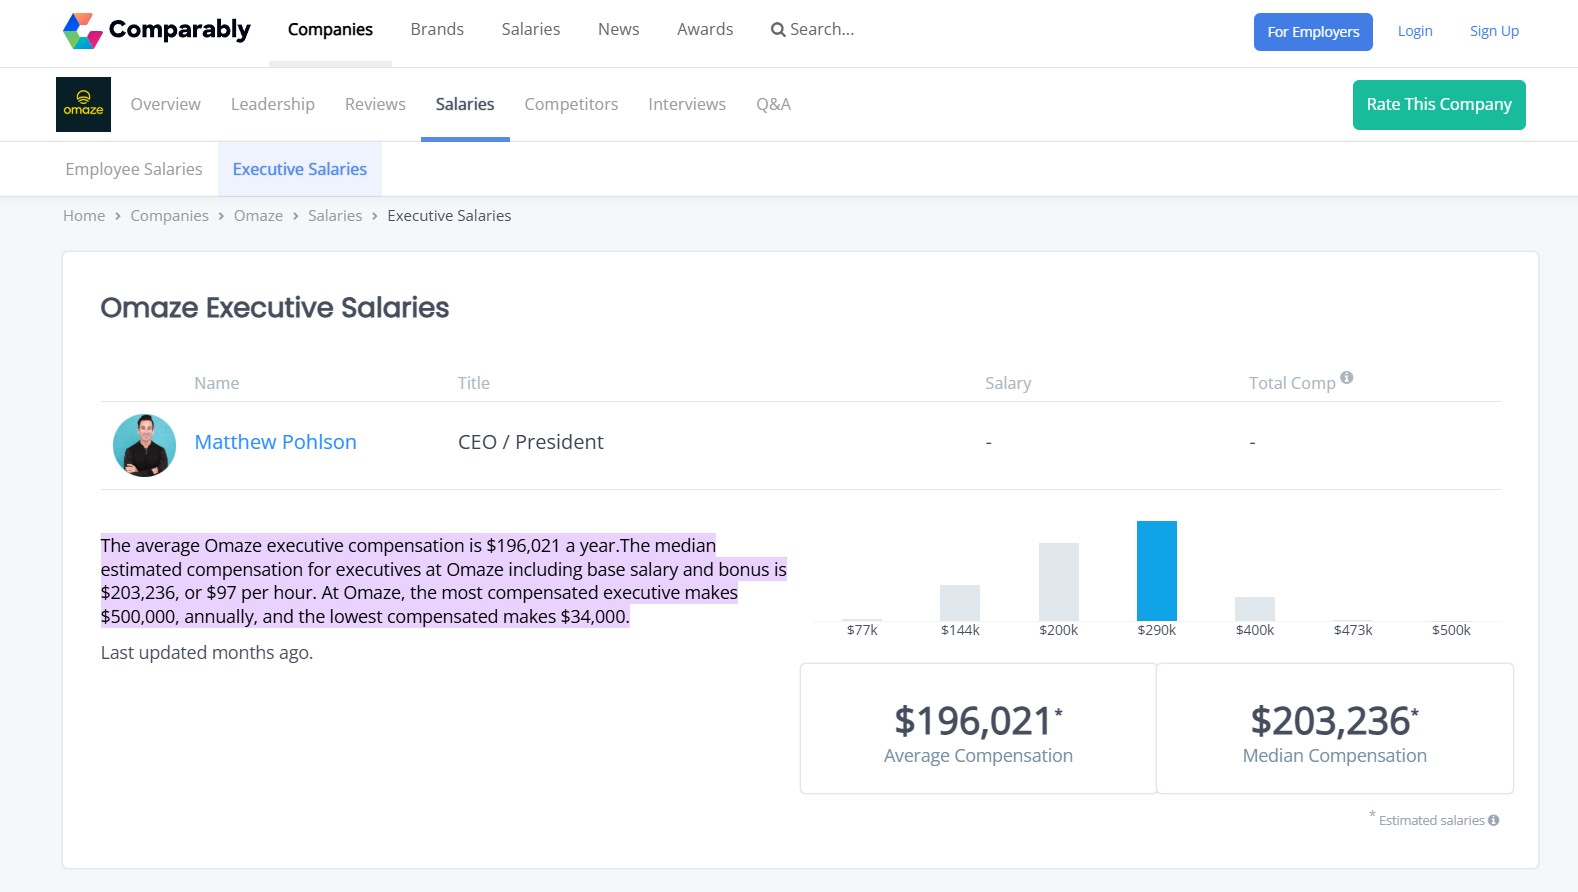Click the Total Comp info icon
1578x892 pixels.
pos(1347,378)
